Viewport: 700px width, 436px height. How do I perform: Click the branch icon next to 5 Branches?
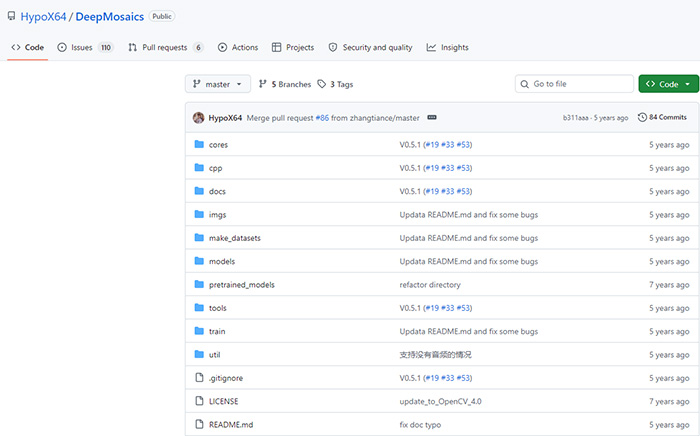pos(262,84)
